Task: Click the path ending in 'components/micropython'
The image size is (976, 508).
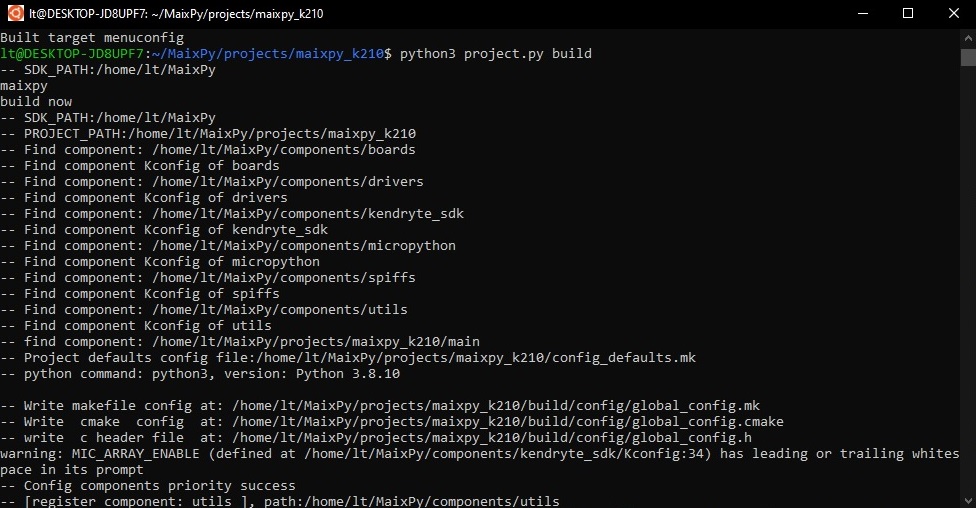Action: click(304, 246)
